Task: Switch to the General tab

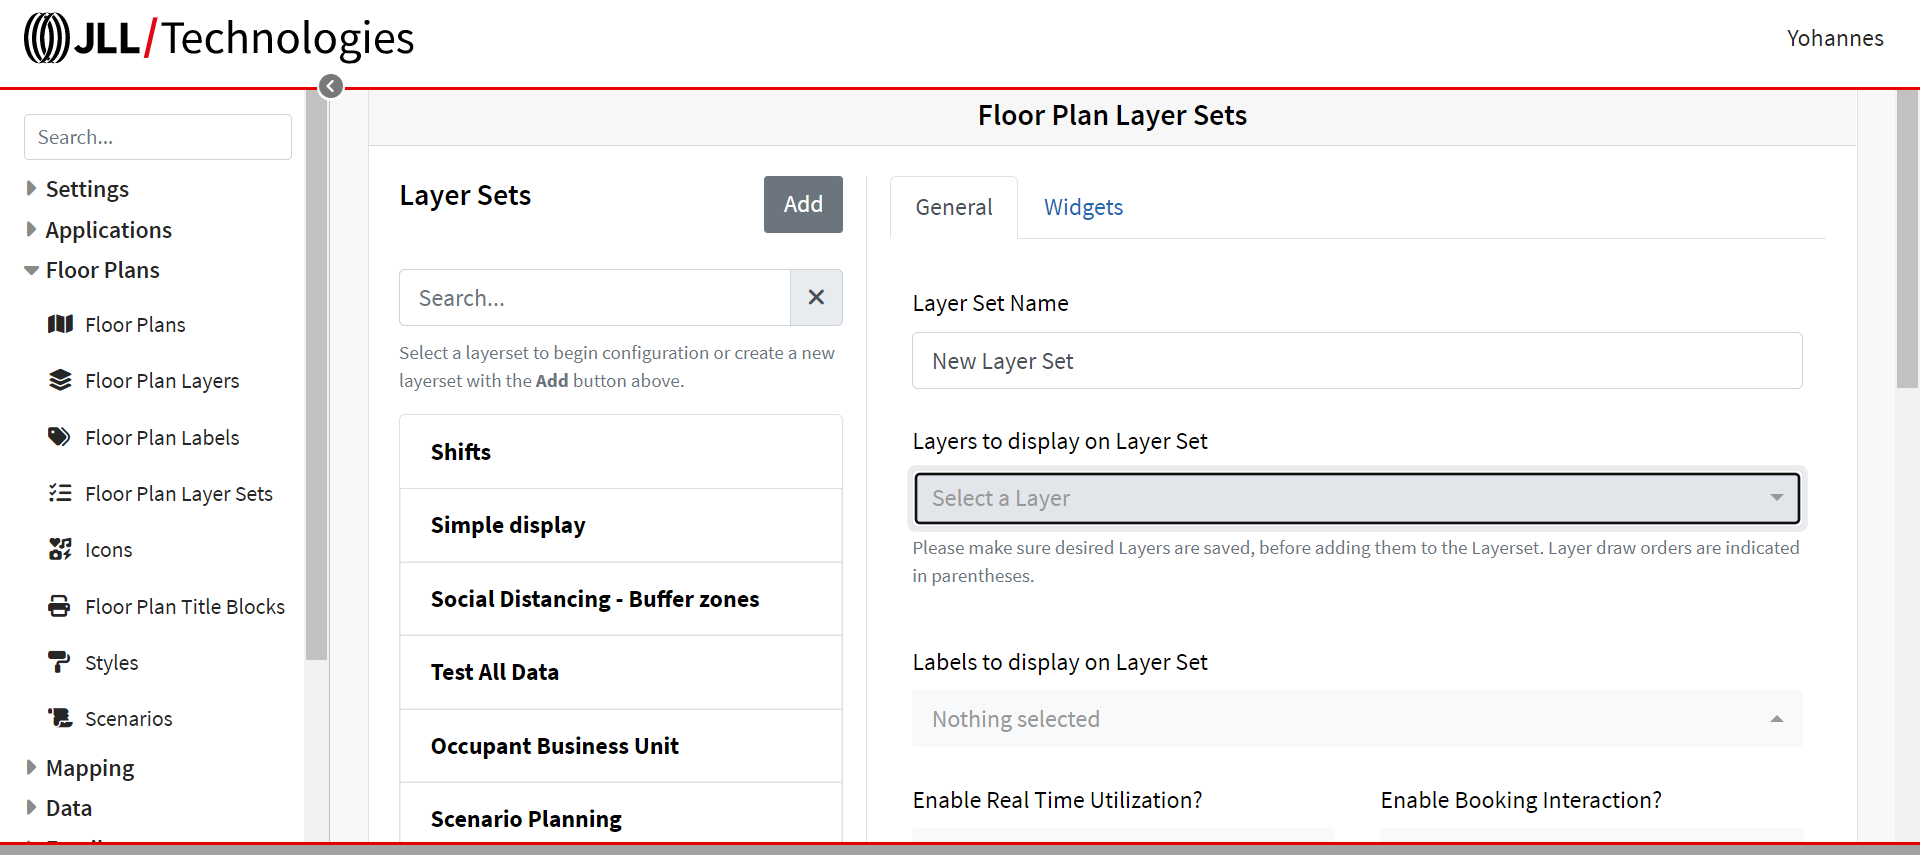Action: 954,207
